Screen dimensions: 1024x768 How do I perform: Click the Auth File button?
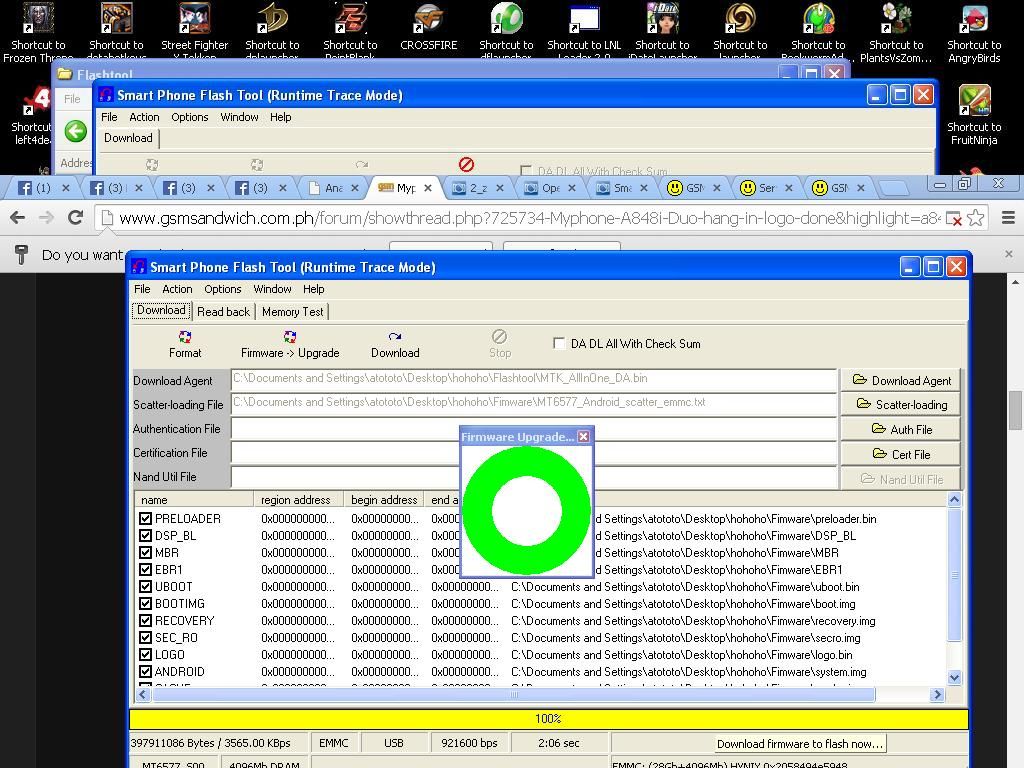(x=901, y=429)
